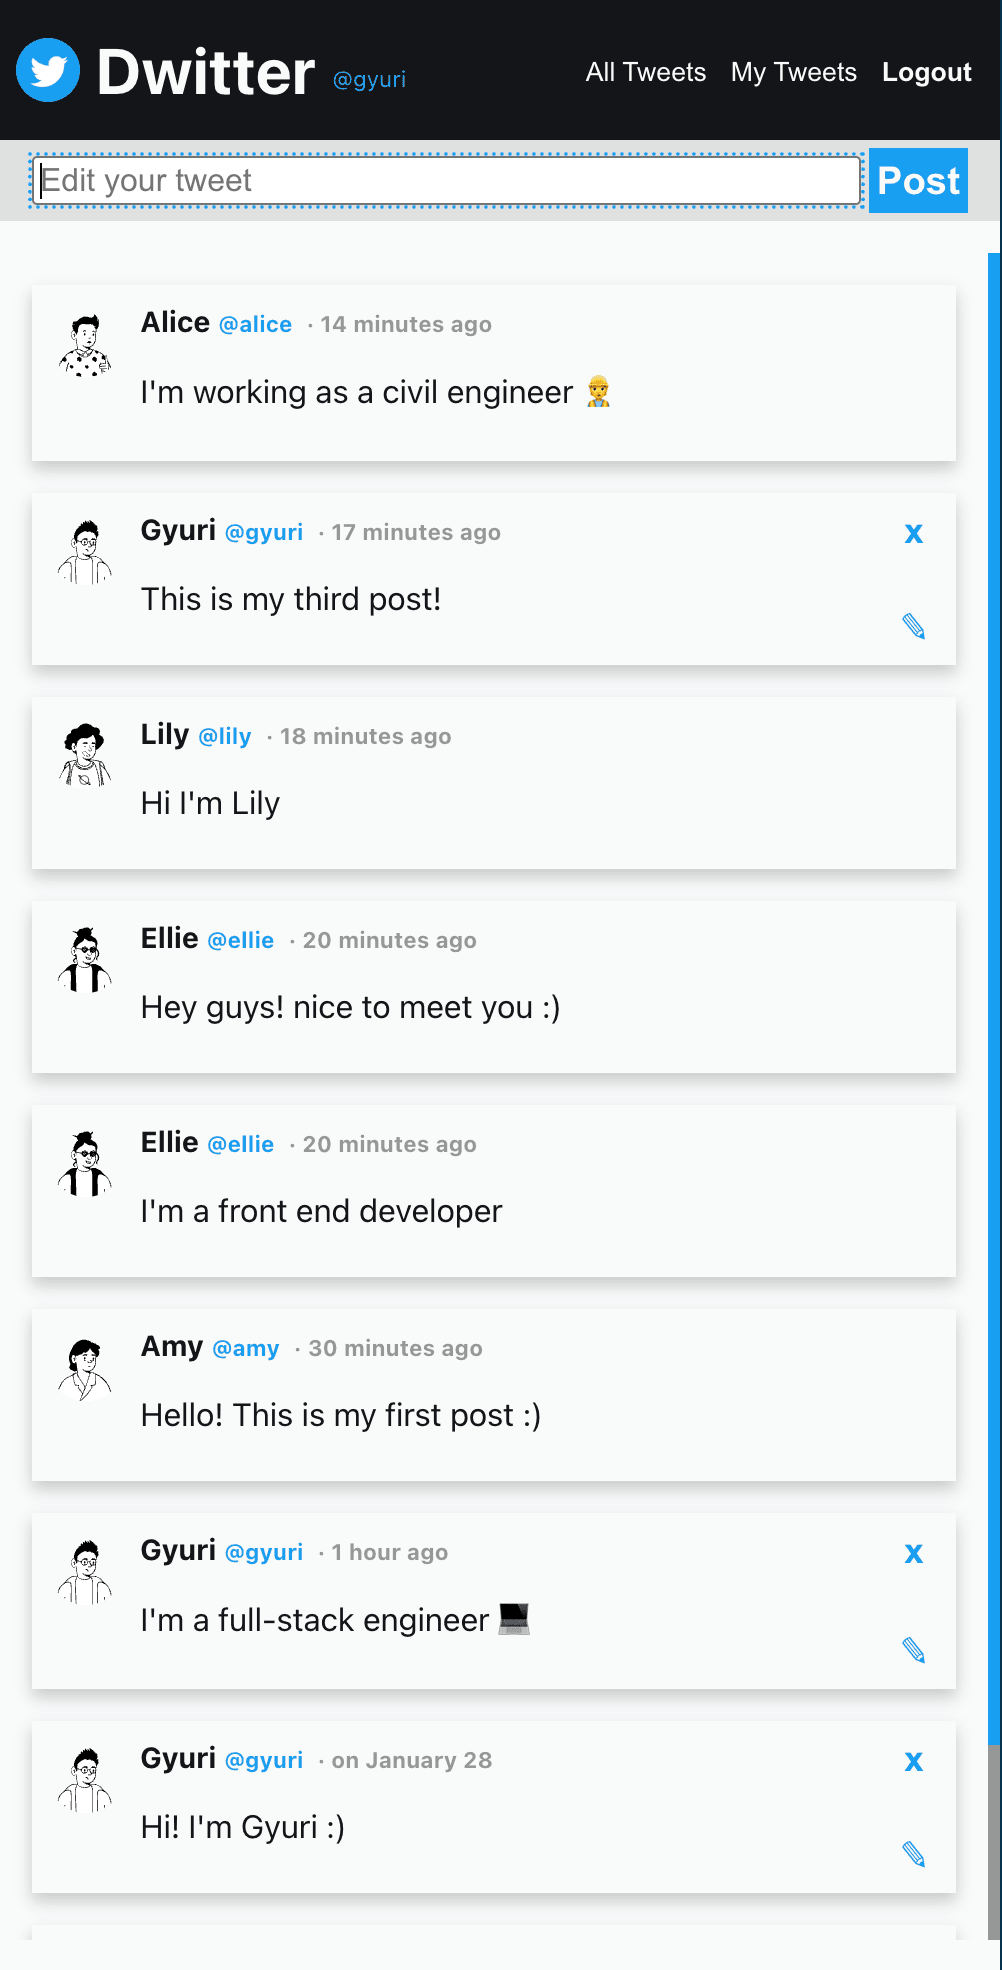Open @ellie's profile link

click(x=240, y=940)
